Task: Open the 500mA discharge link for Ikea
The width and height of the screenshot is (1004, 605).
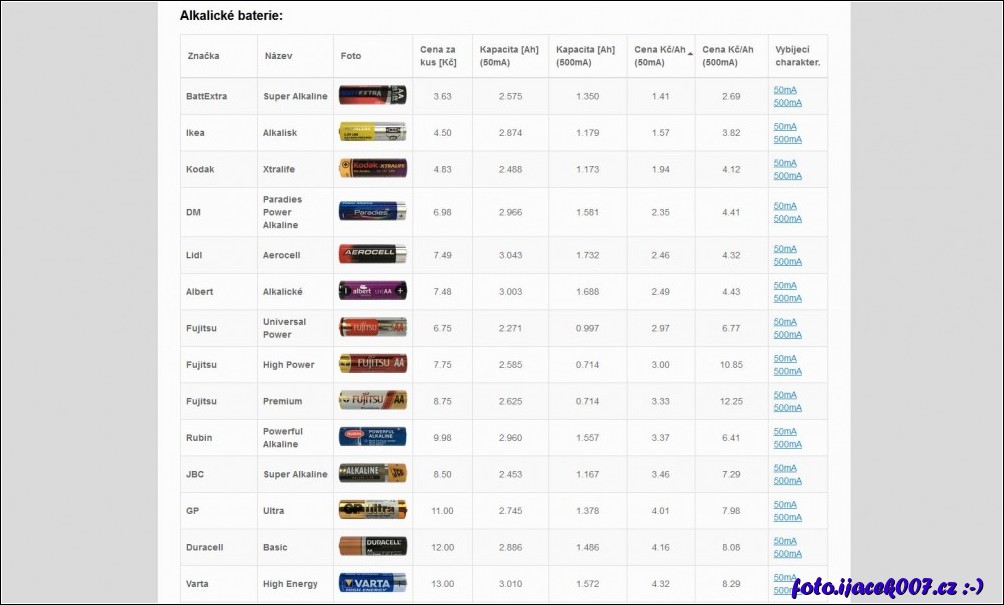Action: (787, 139)
